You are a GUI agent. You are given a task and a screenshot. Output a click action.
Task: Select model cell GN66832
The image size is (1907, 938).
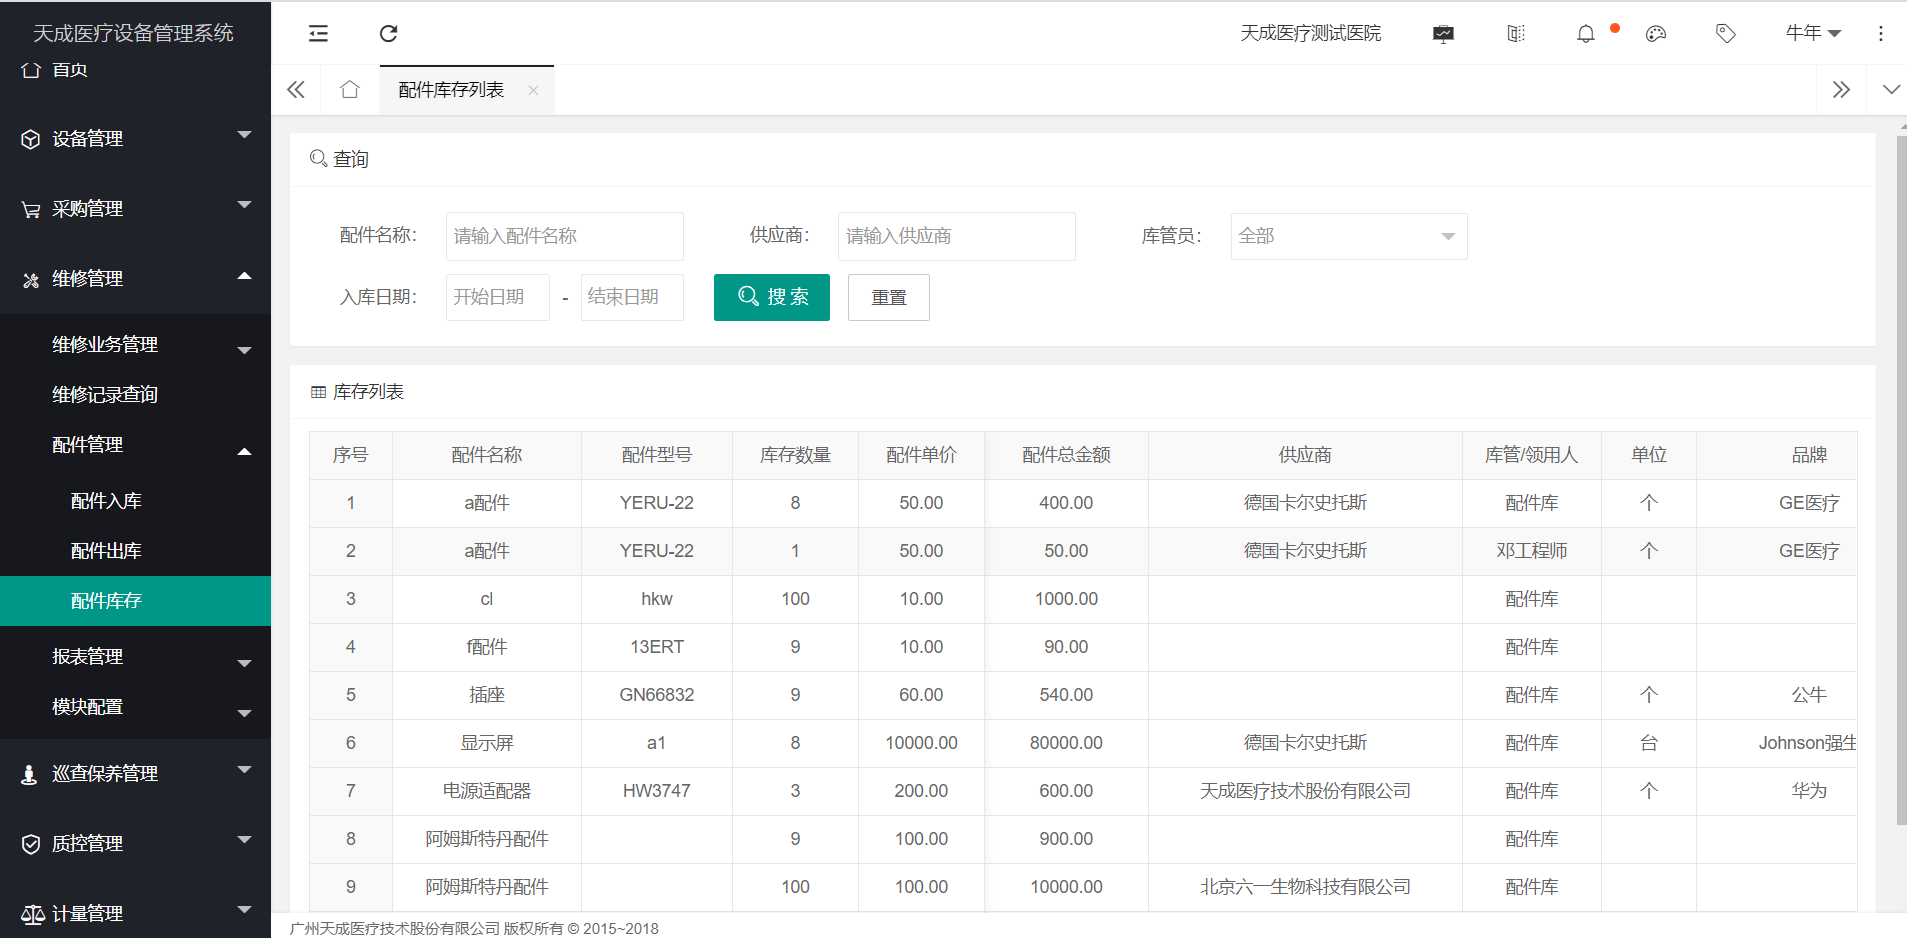[657, 695]
